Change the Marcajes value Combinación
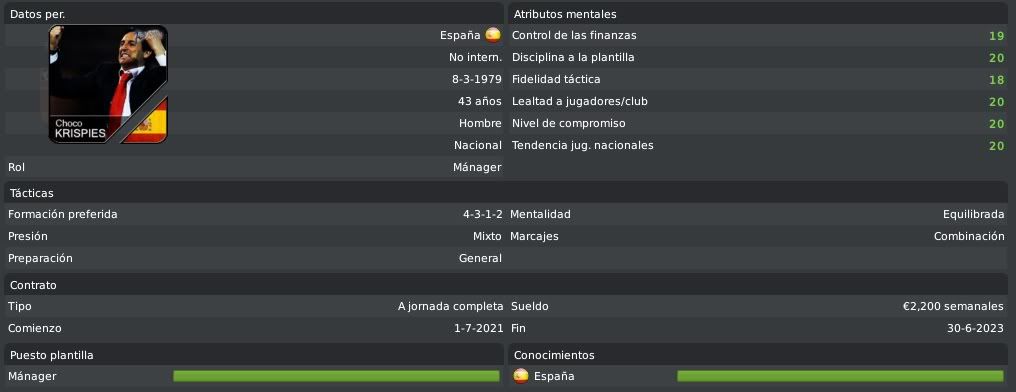Screen dimensions: 1016x392 point(969,236)
